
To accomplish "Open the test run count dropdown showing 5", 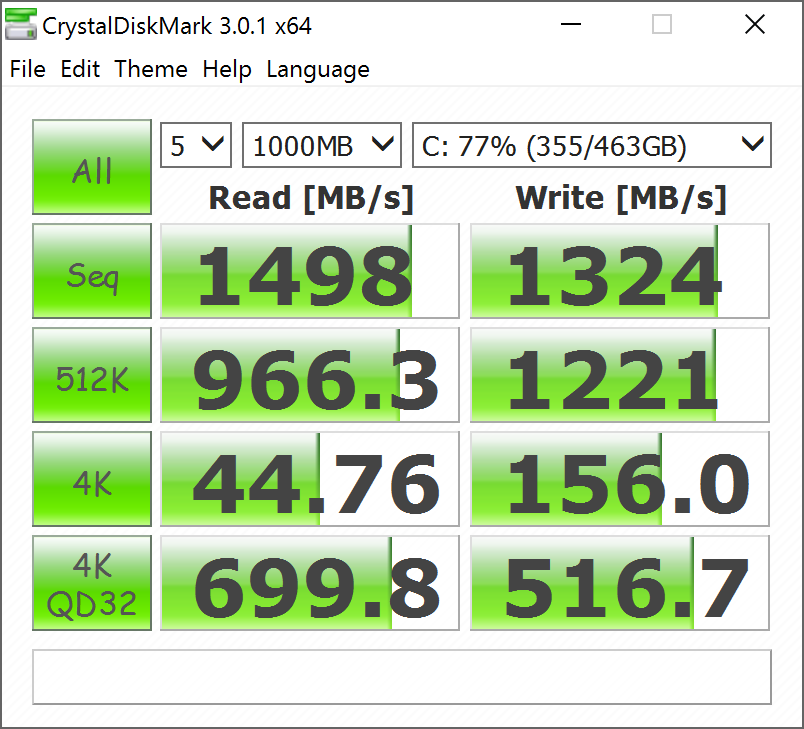I will coord(196,145).
